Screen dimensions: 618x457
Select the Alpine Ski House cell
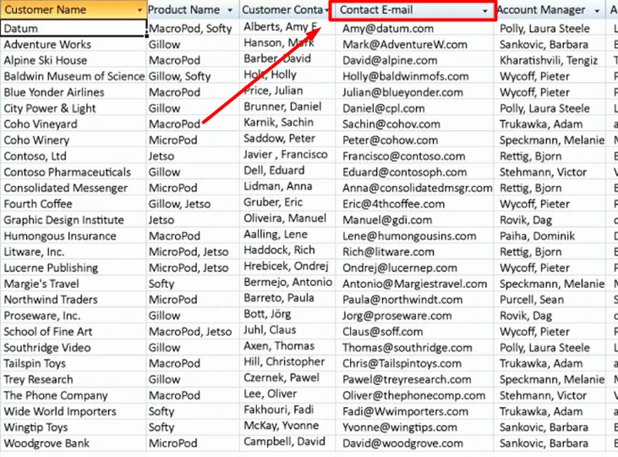(73, 60)
